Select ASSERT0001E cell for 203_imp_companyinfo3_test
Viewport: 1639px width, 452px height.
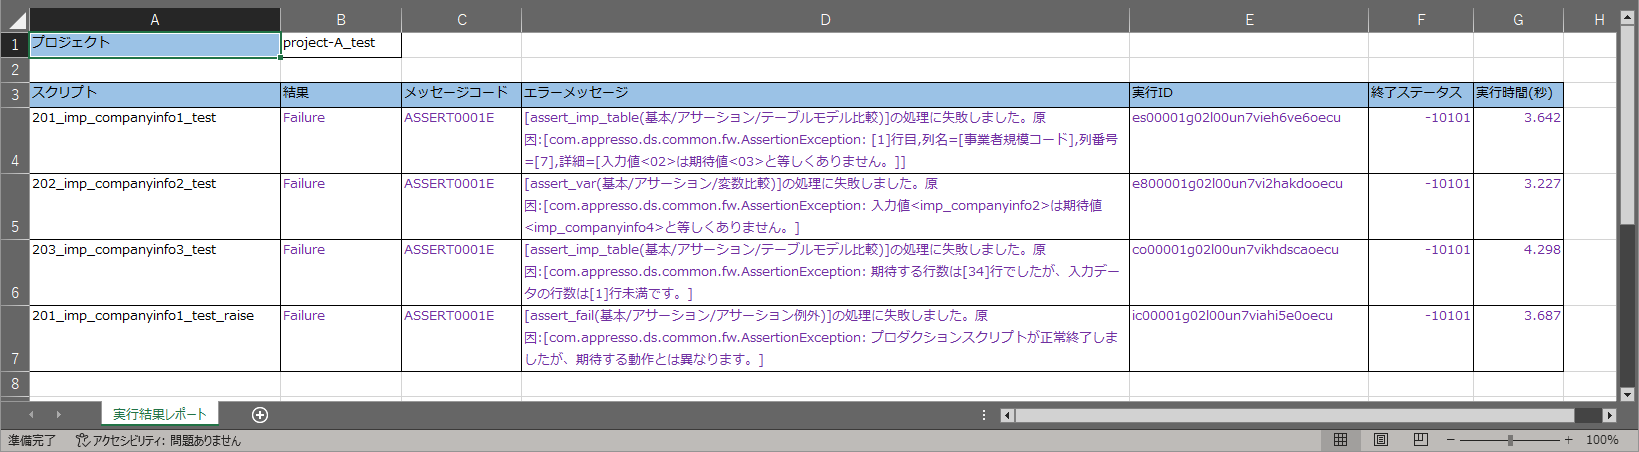click(x=462, y=272)
